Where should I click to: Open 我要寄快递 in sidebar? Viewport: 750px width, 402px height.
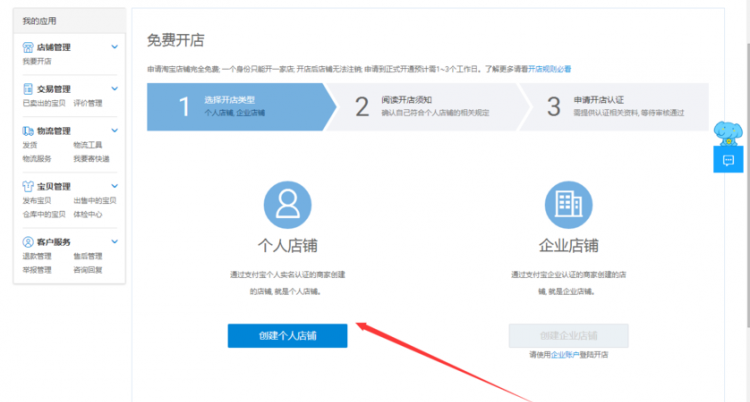91,158
